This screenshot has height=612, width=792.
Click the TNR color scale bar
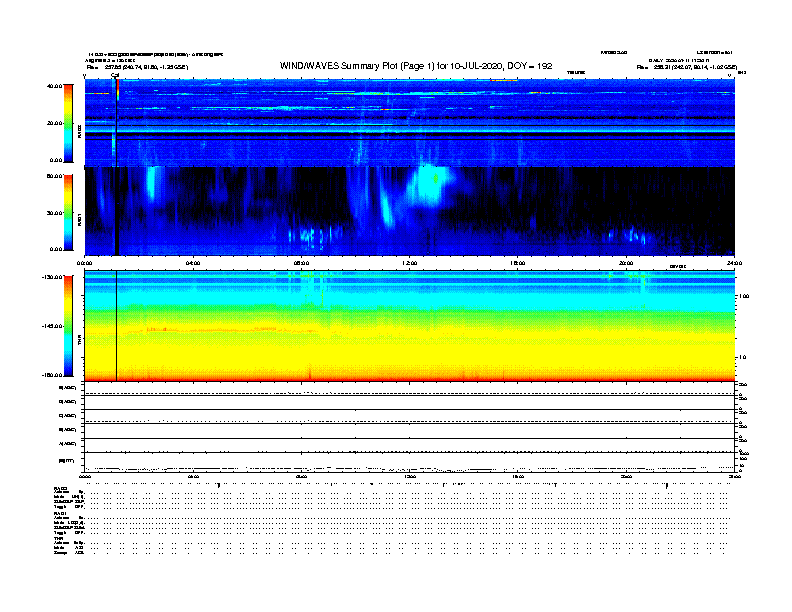tap(68, 326)
